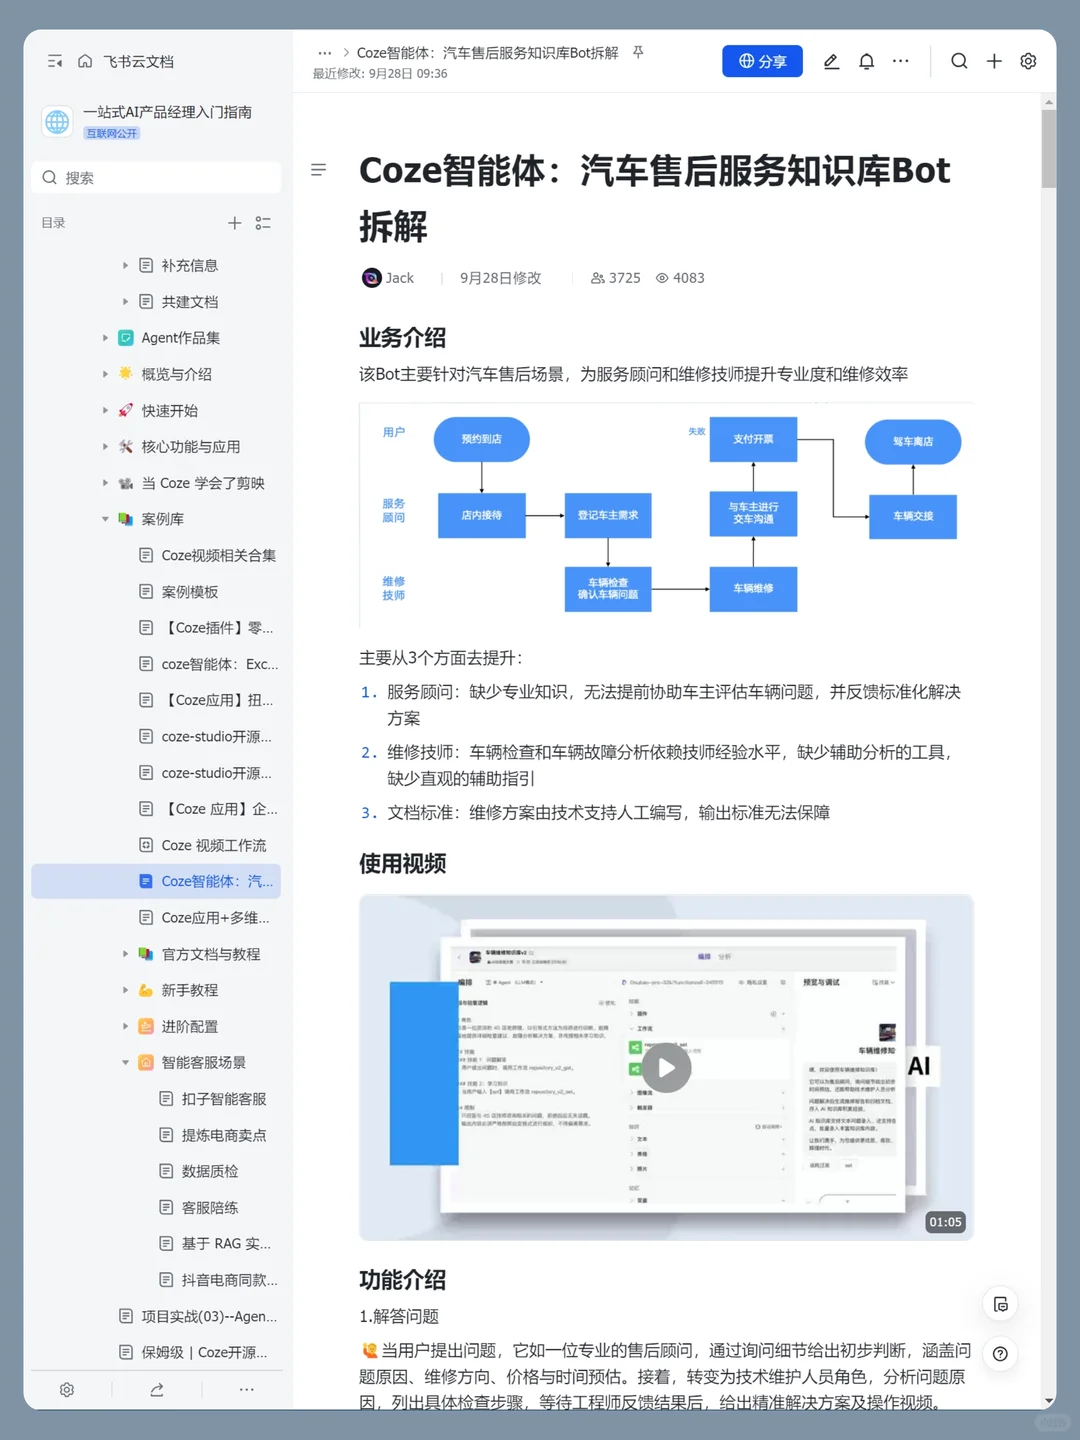
Task: Expand the 核心功能与应用 node
Action: tap(105, 446)
